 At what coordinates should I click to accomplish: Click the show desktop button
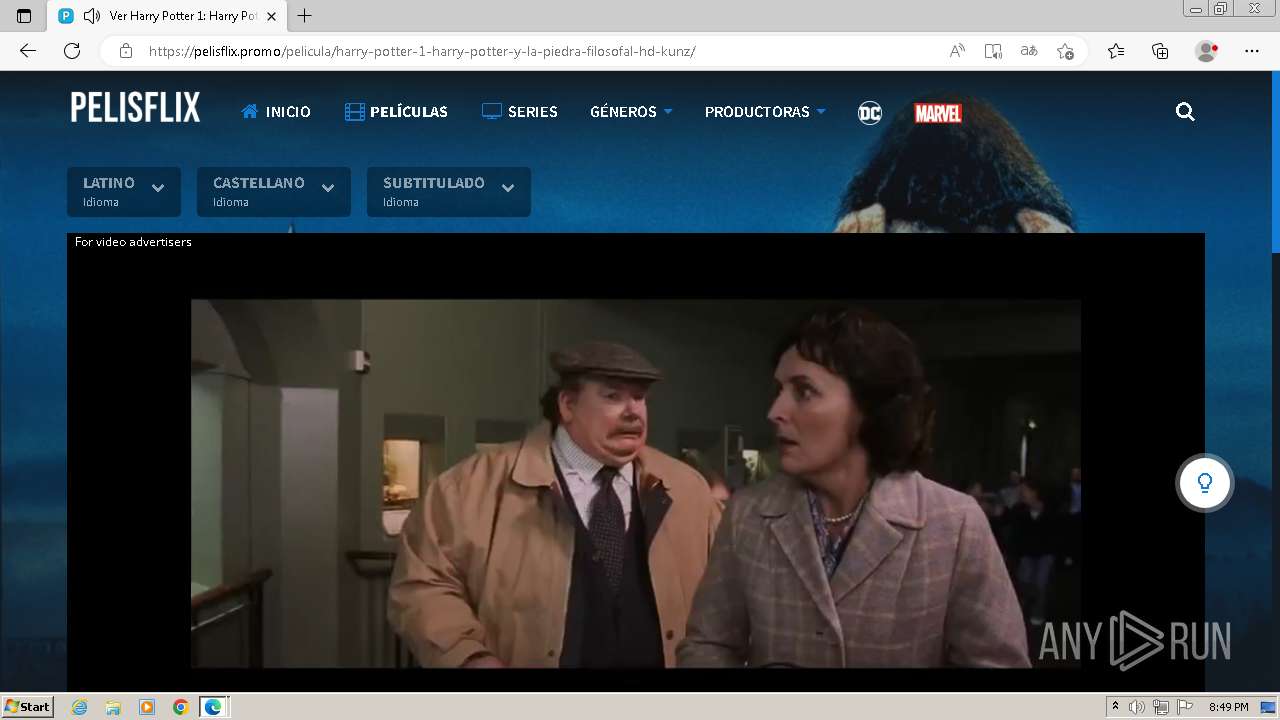pos(1268,707)
